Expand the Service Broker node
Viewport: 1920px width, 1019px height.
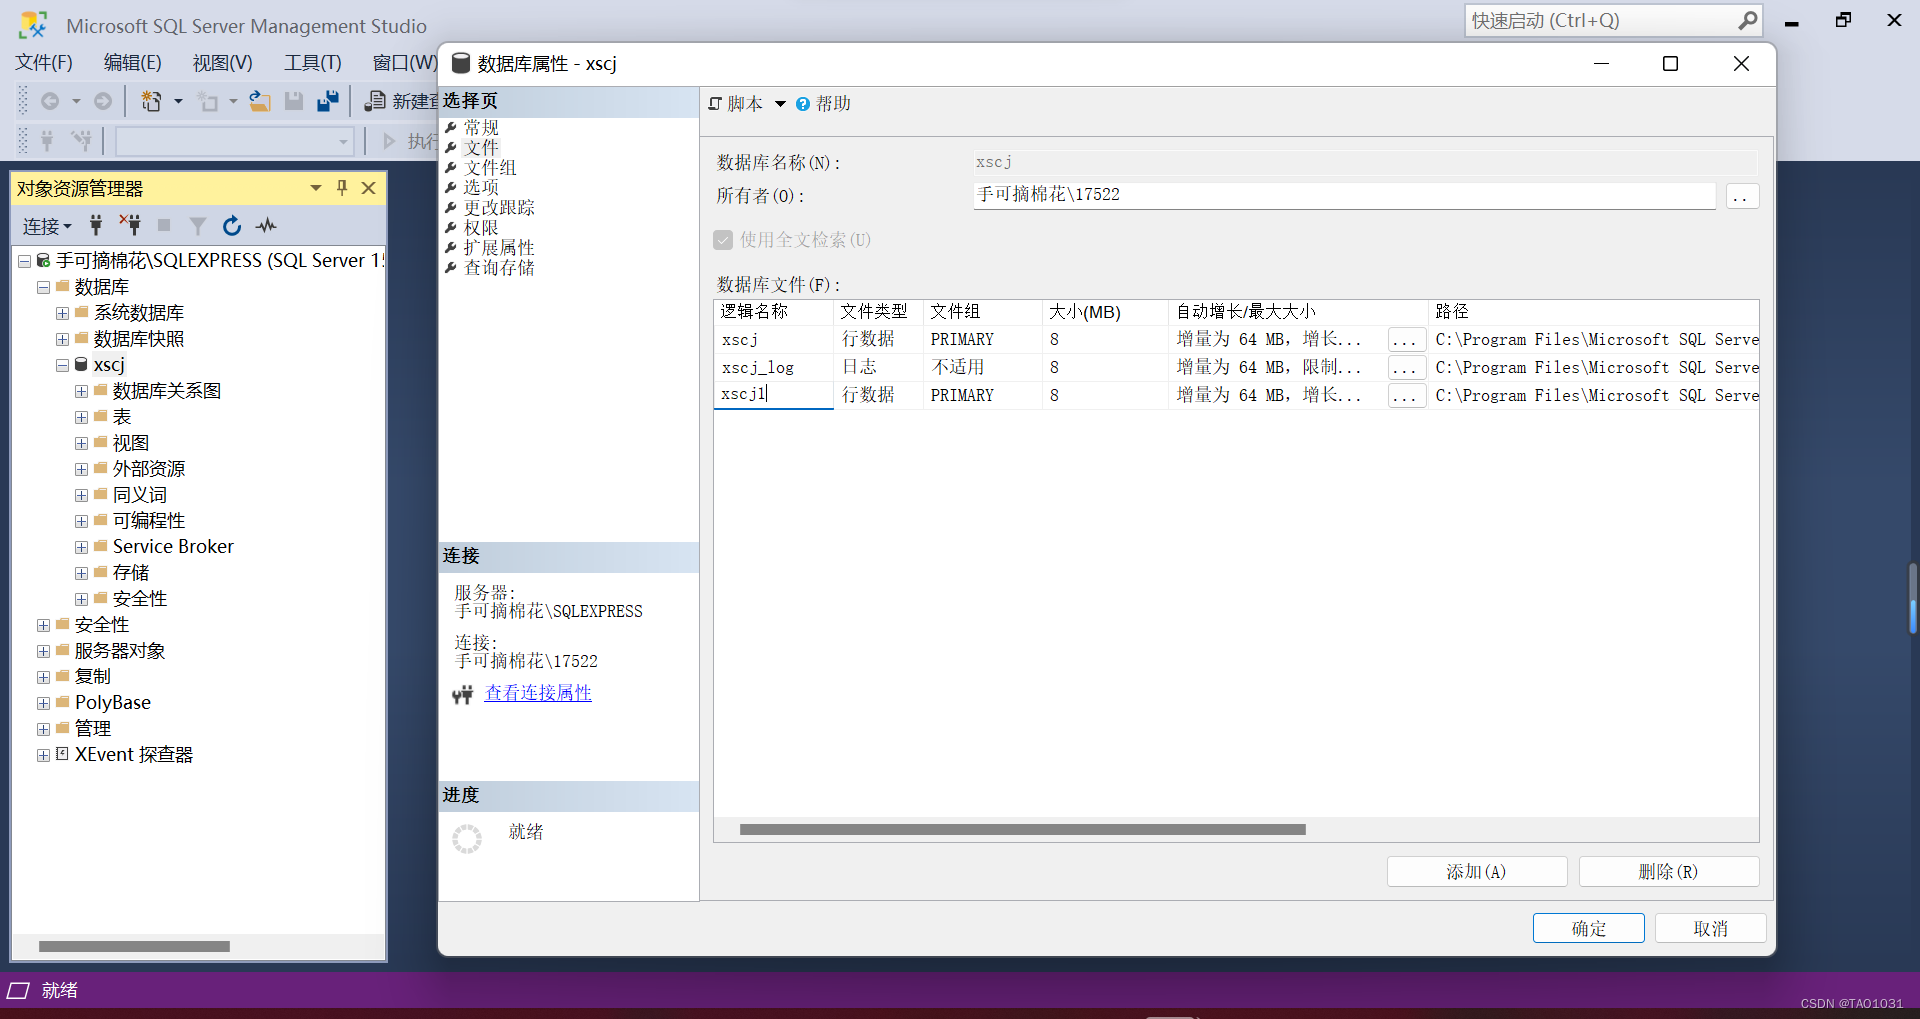pos(81,547)
